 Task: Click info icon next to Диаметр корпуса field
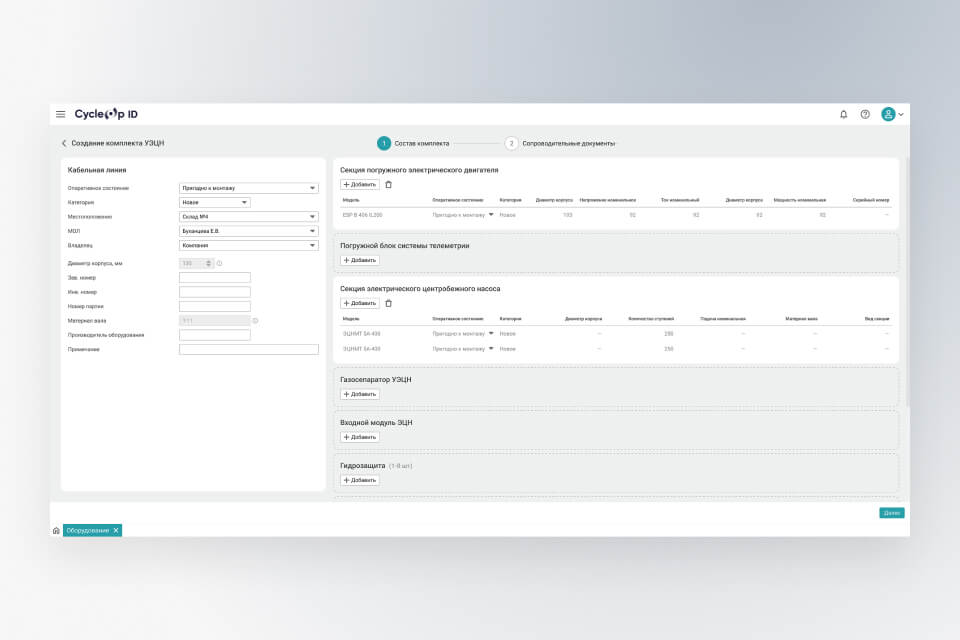click(x=219, y=263)
